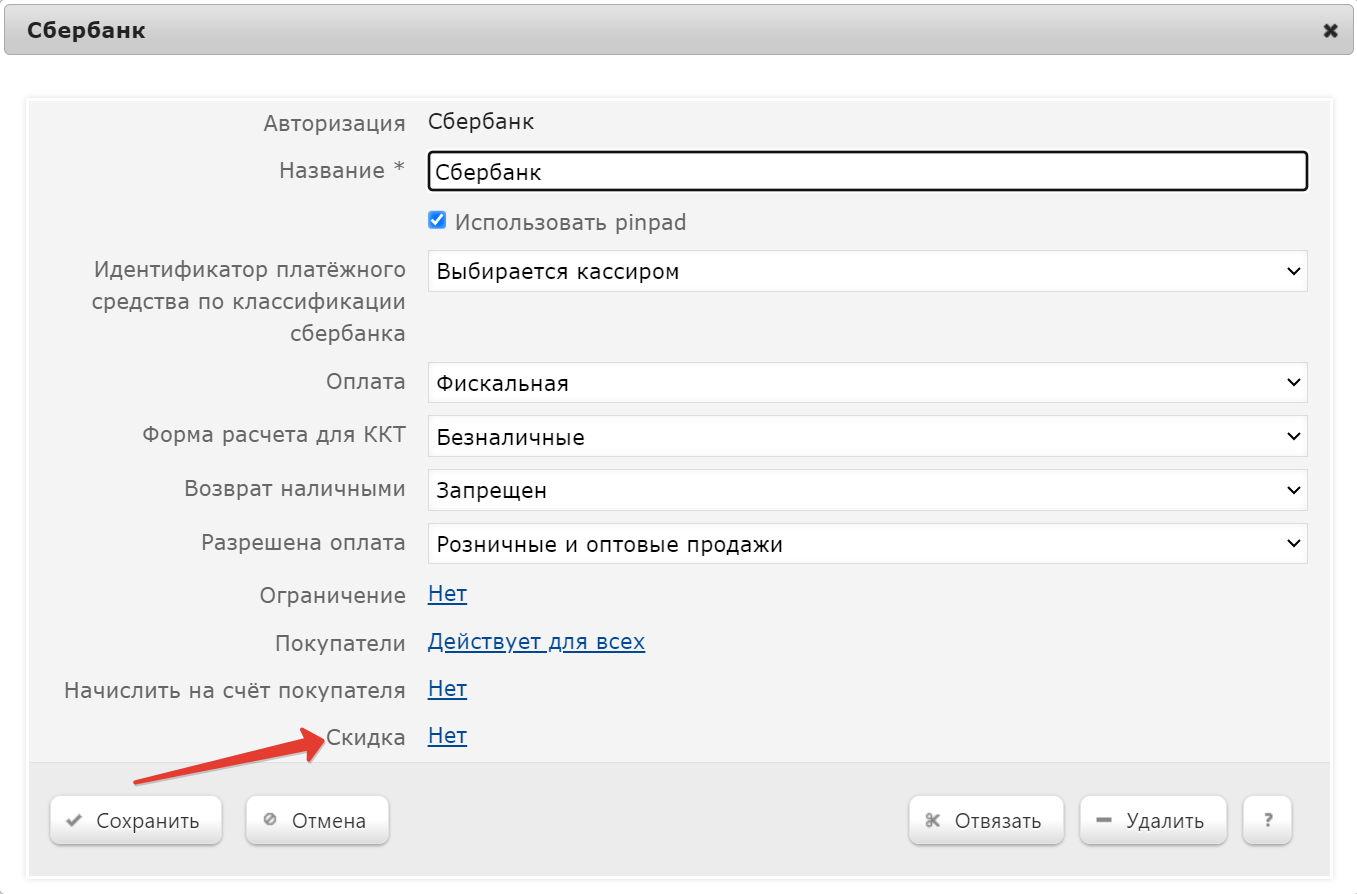
Task: Click the Сбербанк dialog title text
Action: coord(86,31)
